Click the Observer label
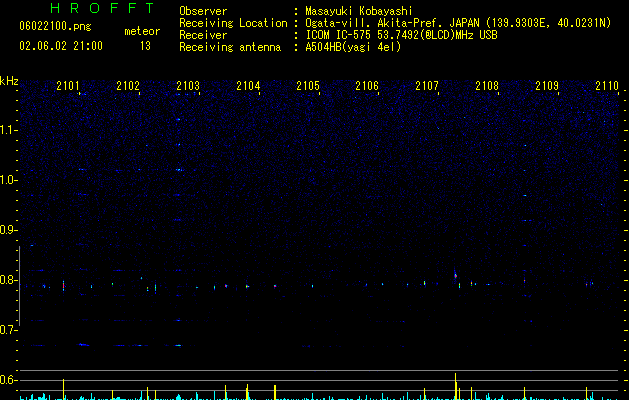 [x=203, y=11]
